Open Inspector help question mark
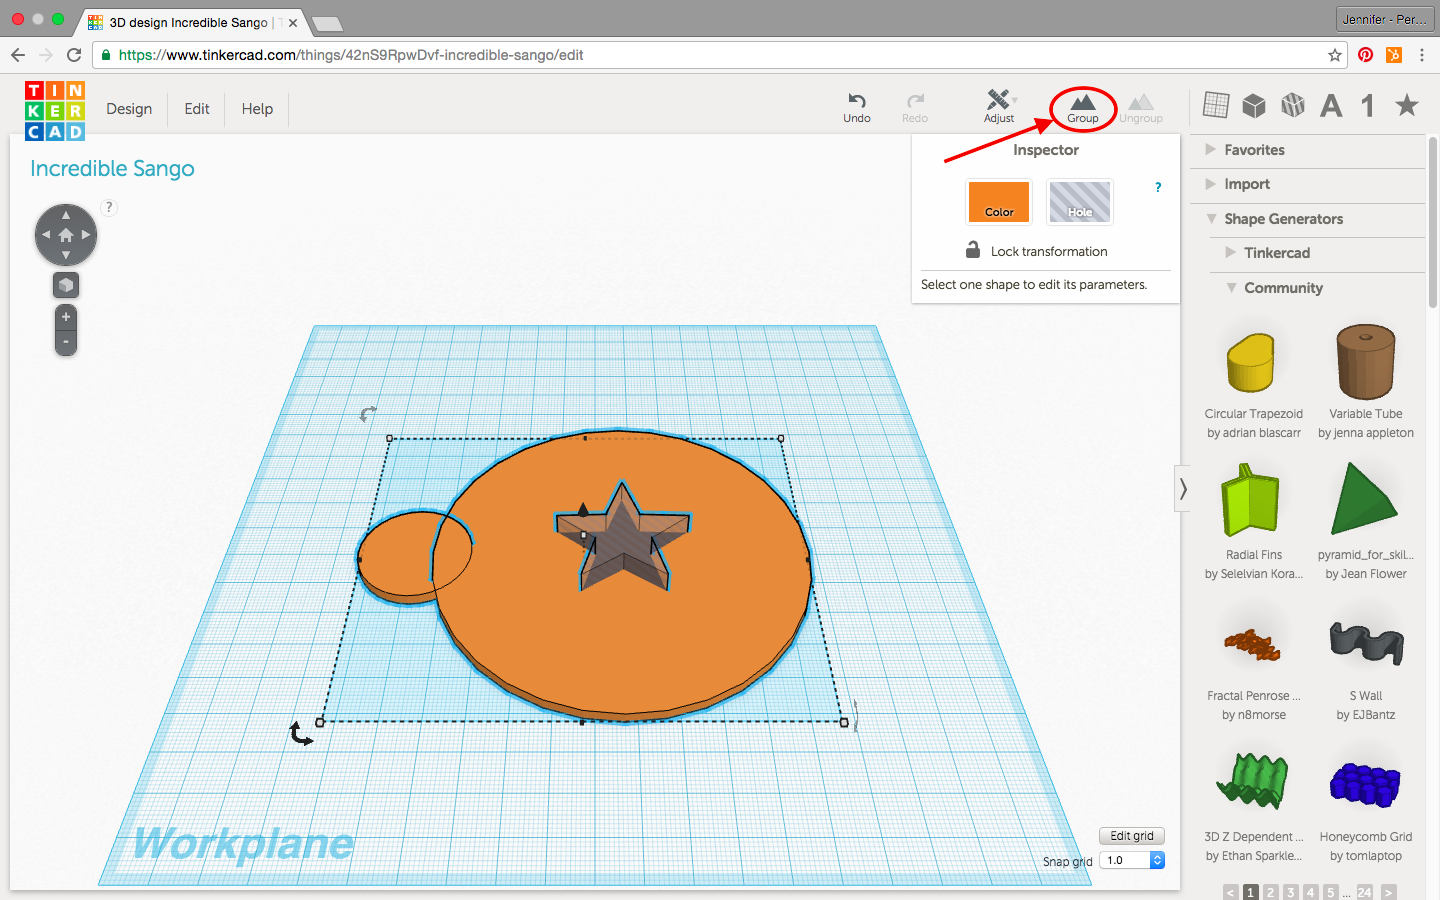 pos(1158,187)
